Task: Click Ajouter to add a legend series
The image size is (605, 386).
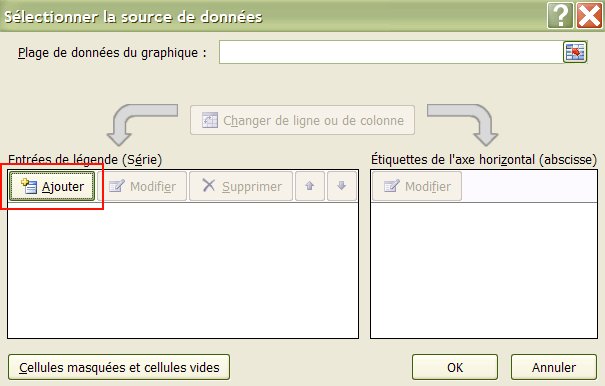Action: (x=52, y=186)
